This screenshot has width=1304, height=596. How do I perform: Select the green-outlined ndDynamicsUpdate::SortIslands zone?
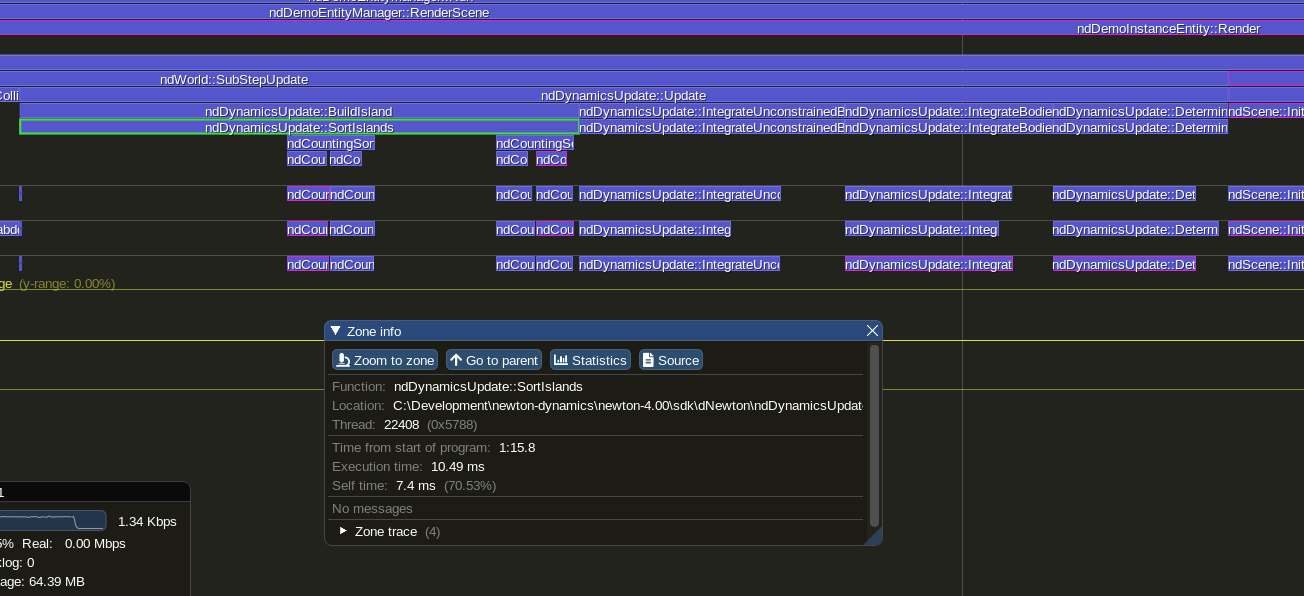(299, 127)
